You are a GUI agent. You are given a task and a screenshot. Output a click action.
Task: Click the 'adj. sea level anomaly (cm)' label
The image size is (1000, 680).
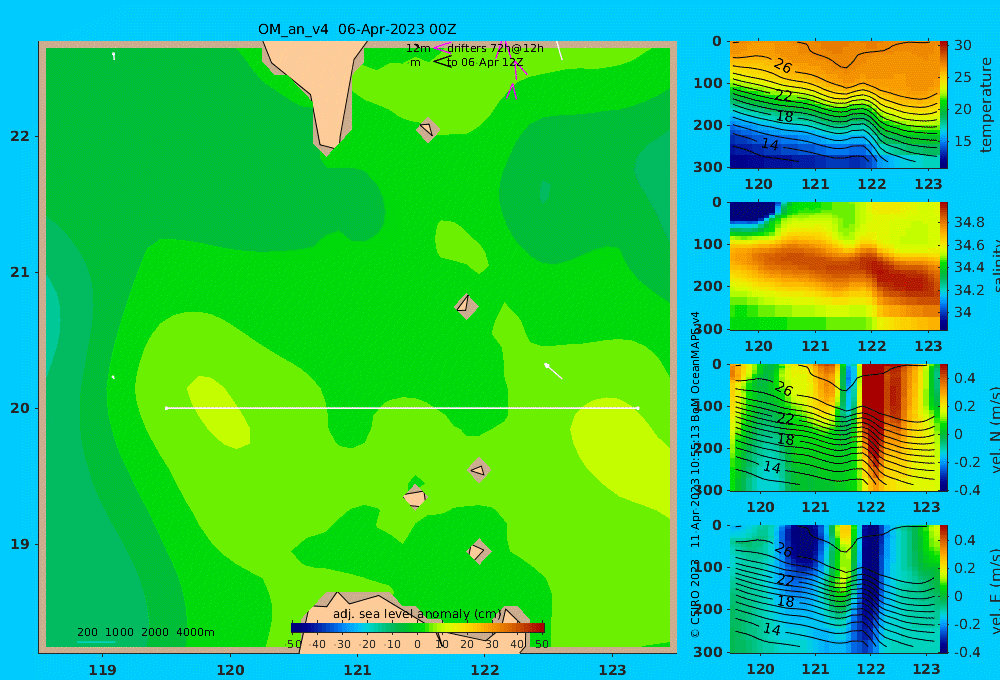tap(417, 614)
